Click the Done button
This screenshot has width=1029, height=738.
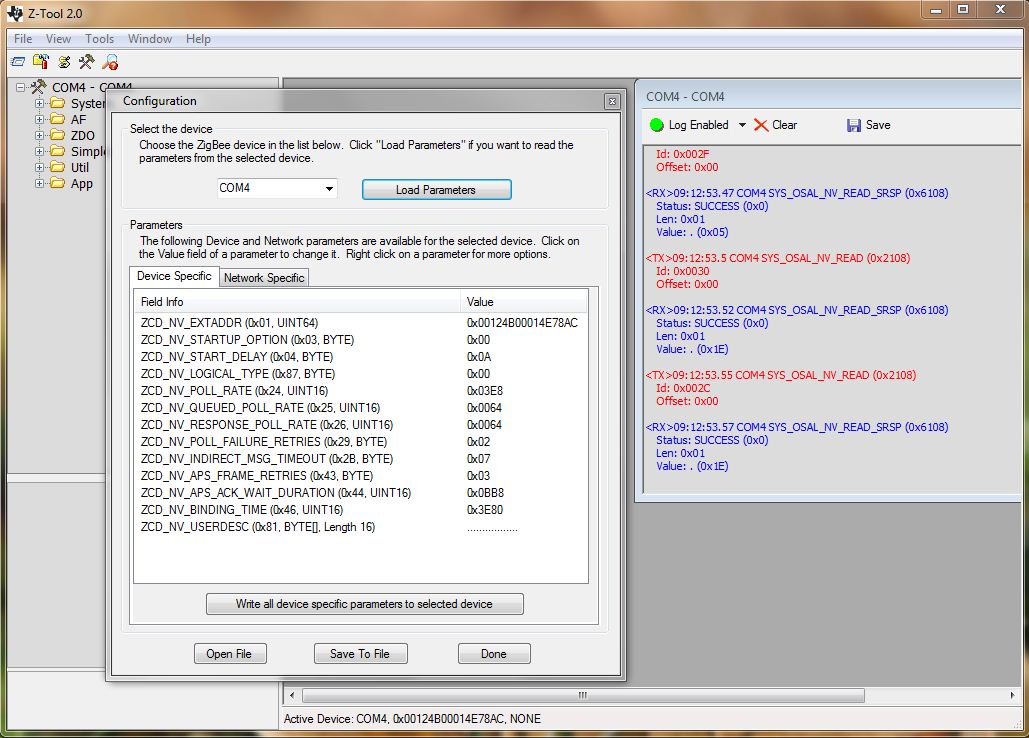494,653
